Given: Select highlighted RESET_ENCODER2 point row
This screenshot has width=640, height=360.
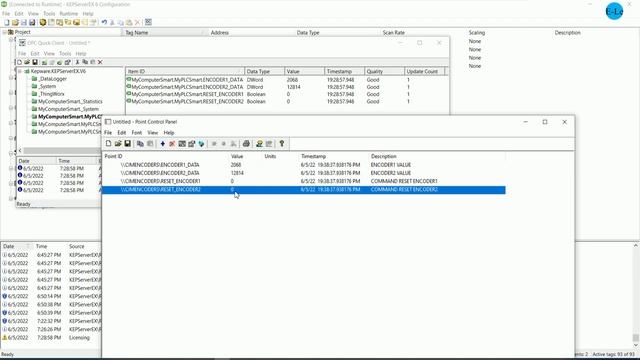Looking at the screenshot, I should tap(304, 190).
